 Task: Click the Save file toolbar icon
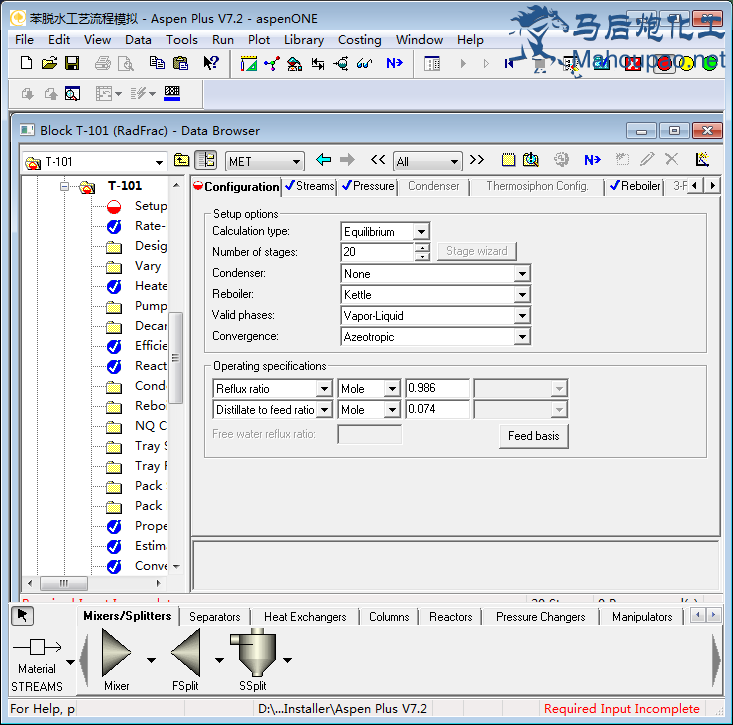tap(72, 63)
